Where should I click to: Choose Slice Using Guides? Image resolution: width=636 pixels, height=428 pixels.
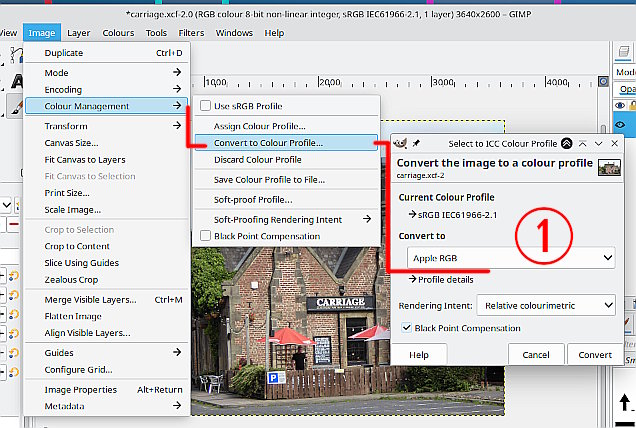click(x=107, y=262)
